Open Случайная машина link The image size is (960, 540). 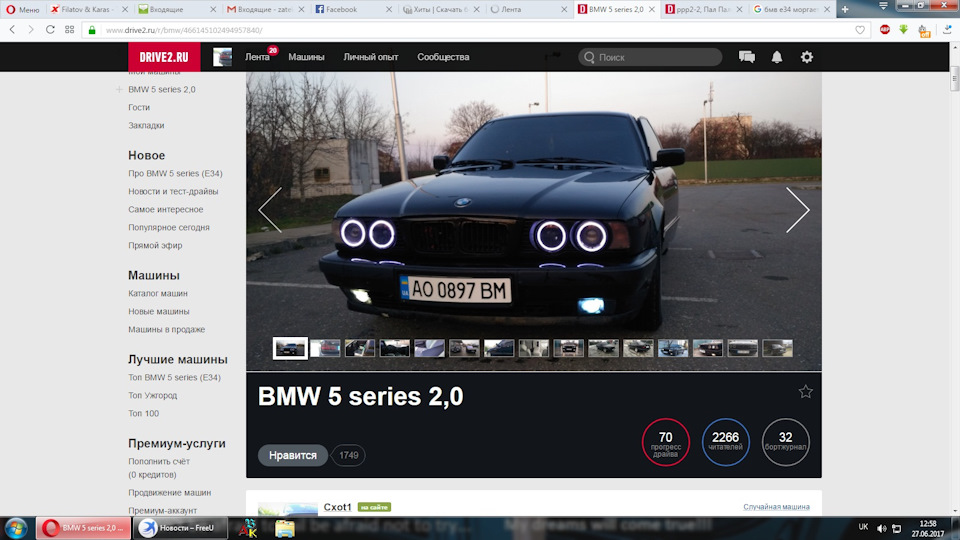point(776,507)
